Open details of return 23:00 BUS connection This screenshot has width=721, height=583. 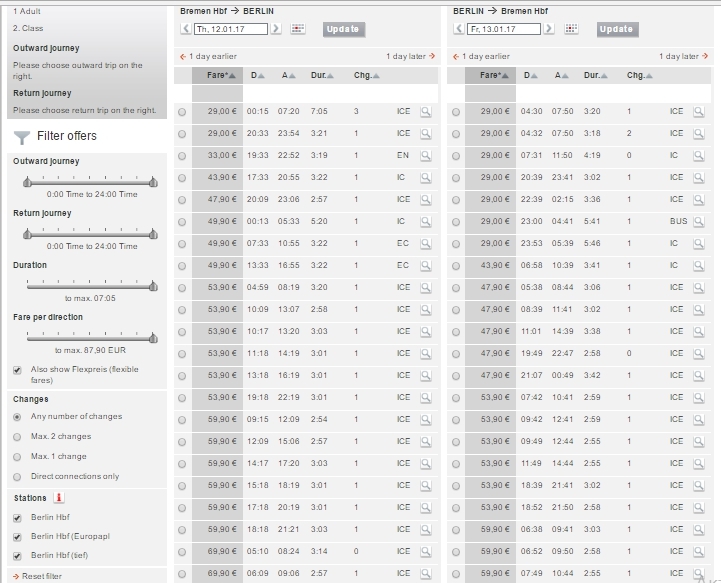tap(699, 221)
